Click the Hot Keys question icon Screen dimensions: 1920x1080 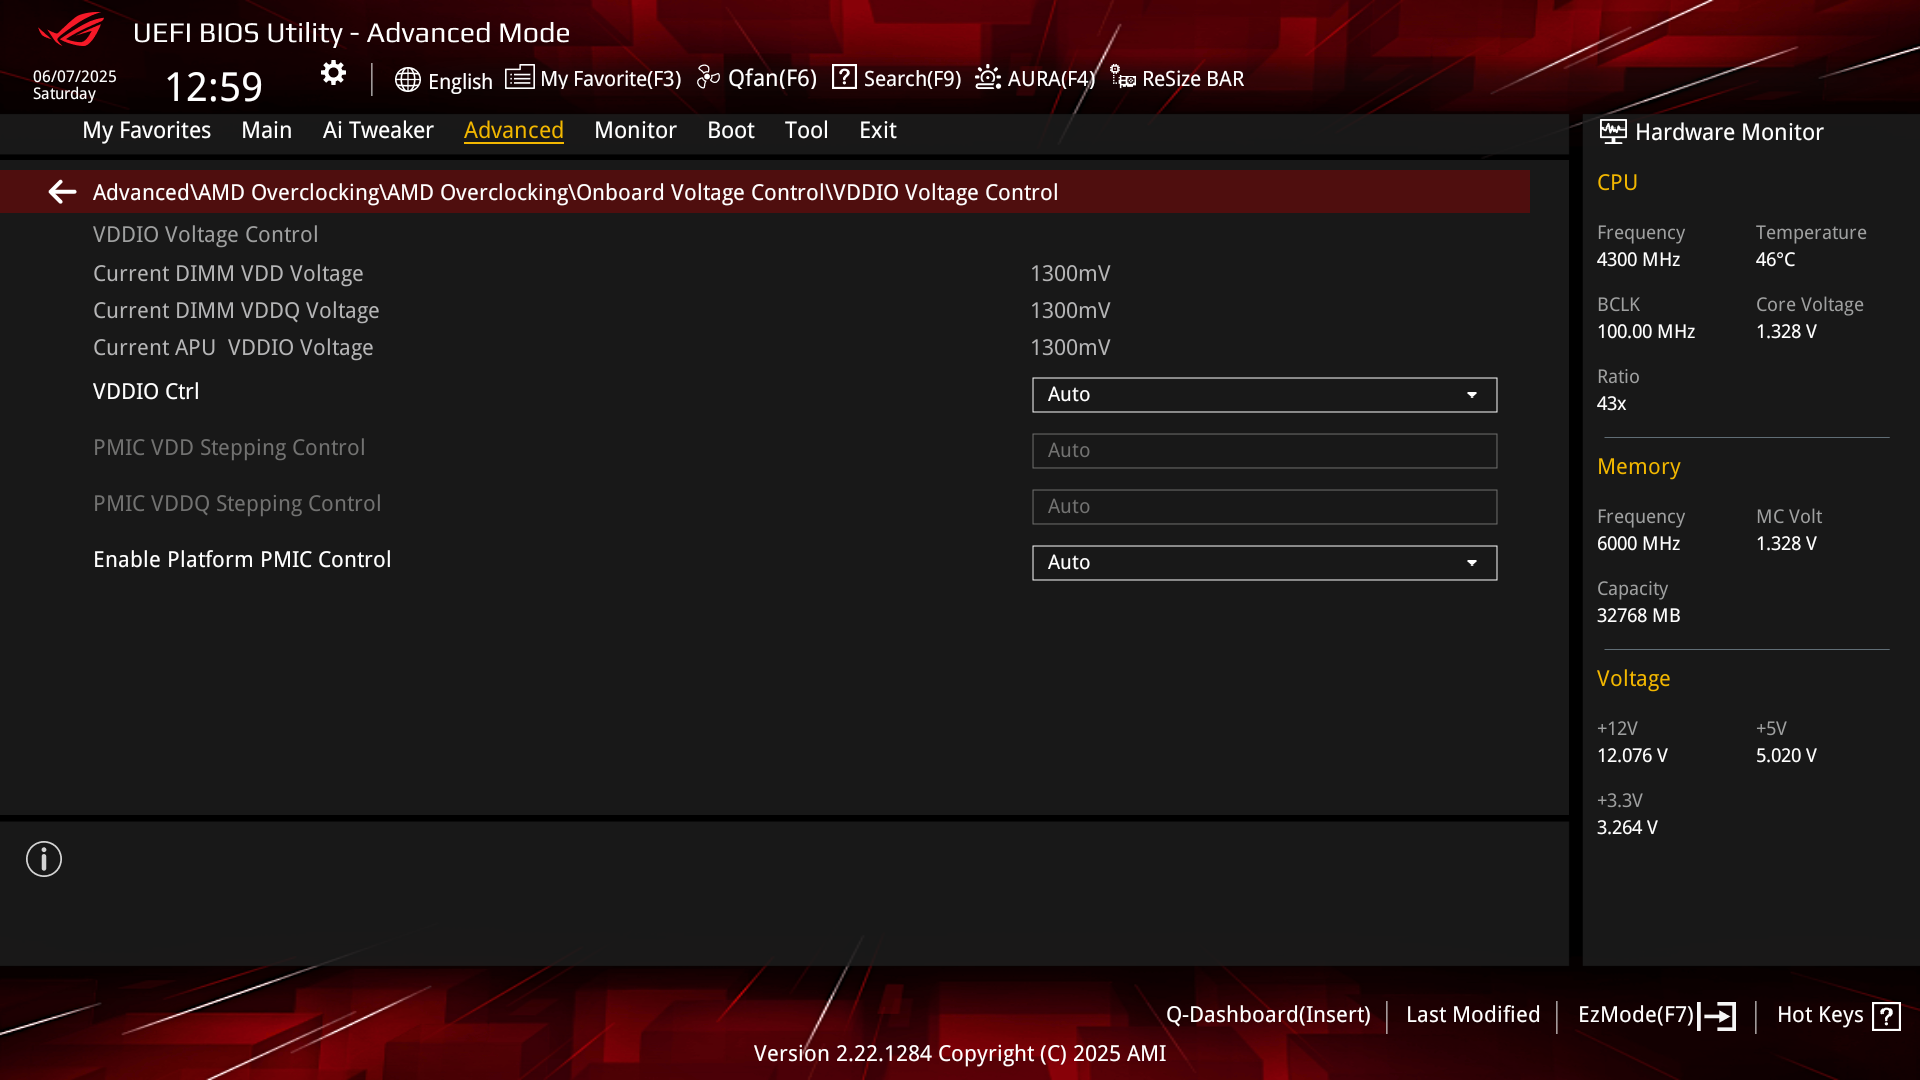[x=1886, y=1016]
